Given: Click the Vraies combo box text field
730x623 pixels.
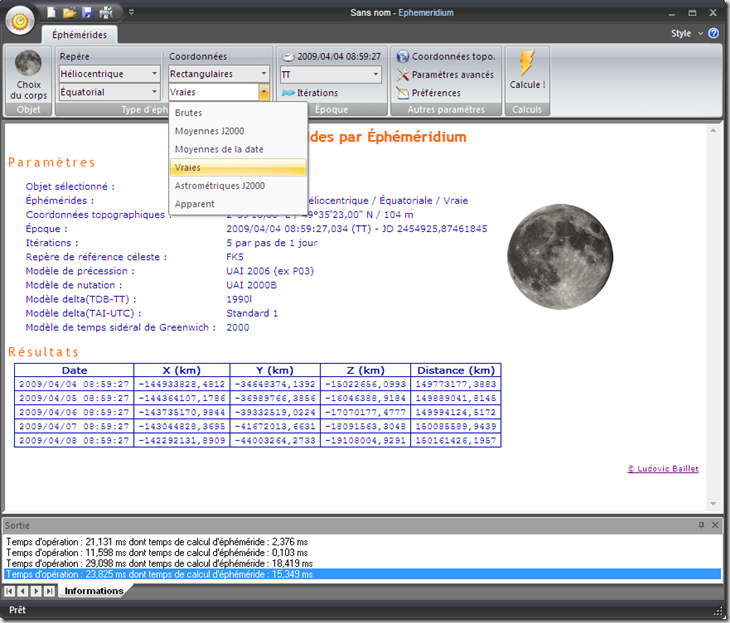Looking at the screenshot, I should point(214,92).
